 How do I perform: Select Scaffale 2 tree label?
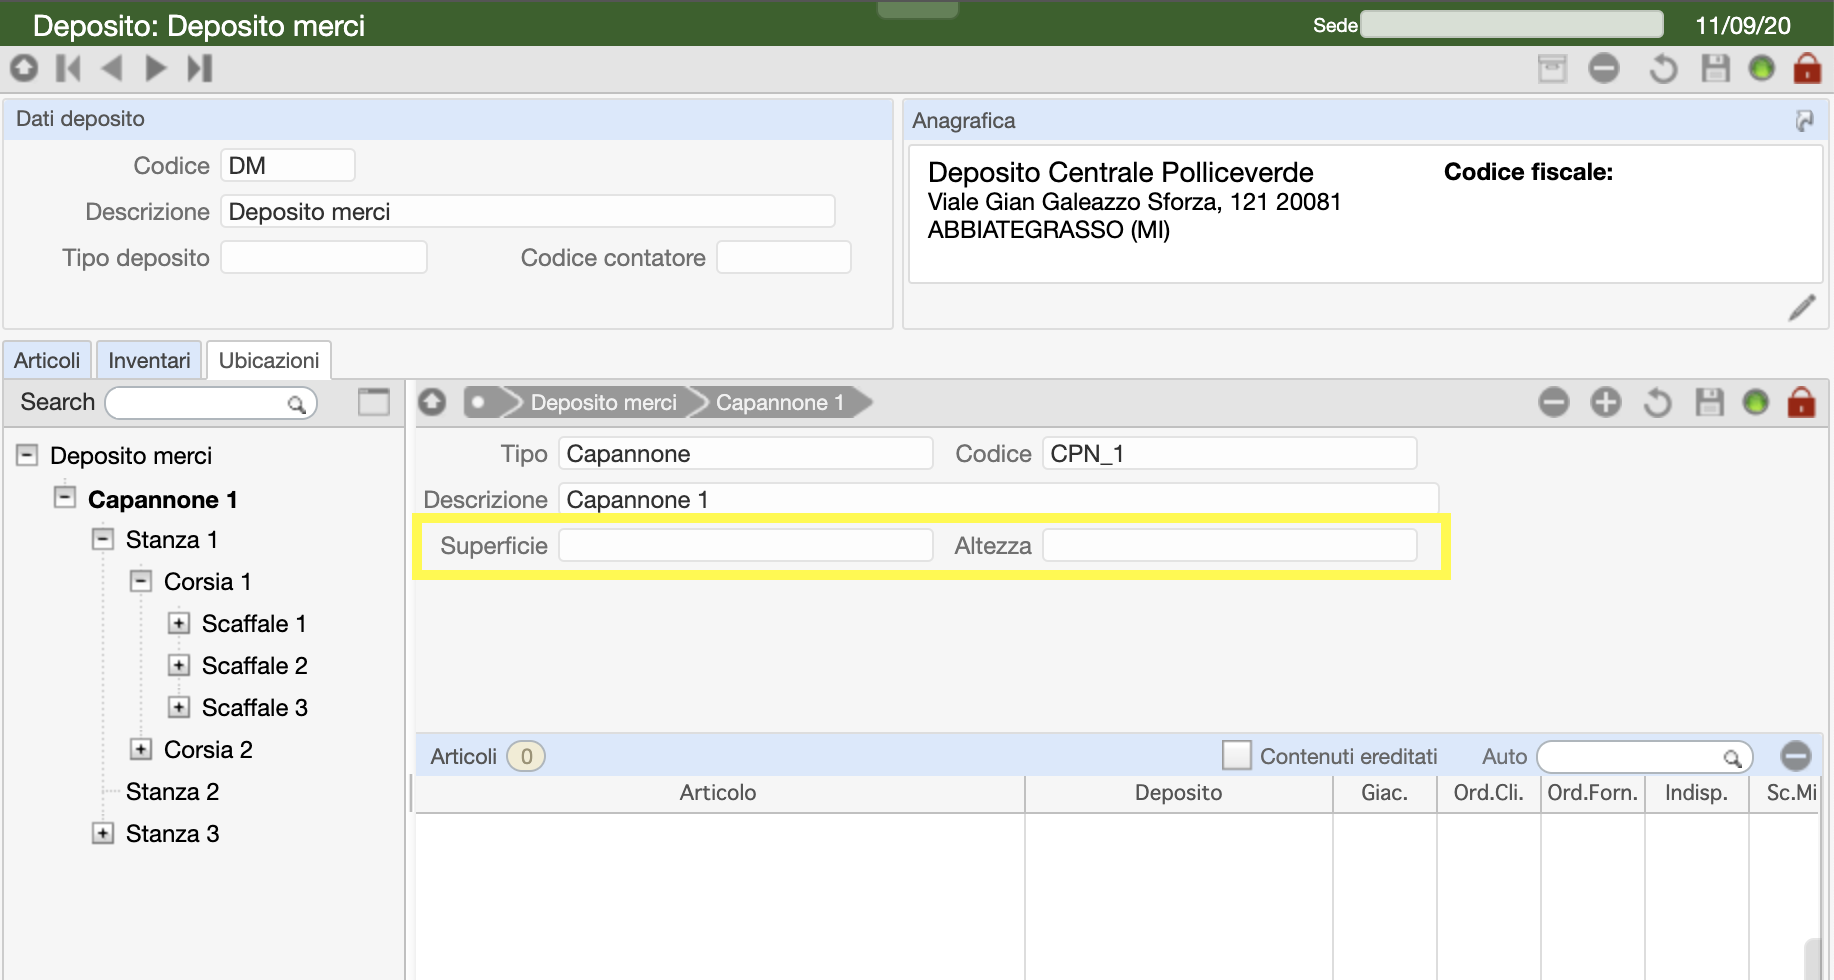[255, 666]
